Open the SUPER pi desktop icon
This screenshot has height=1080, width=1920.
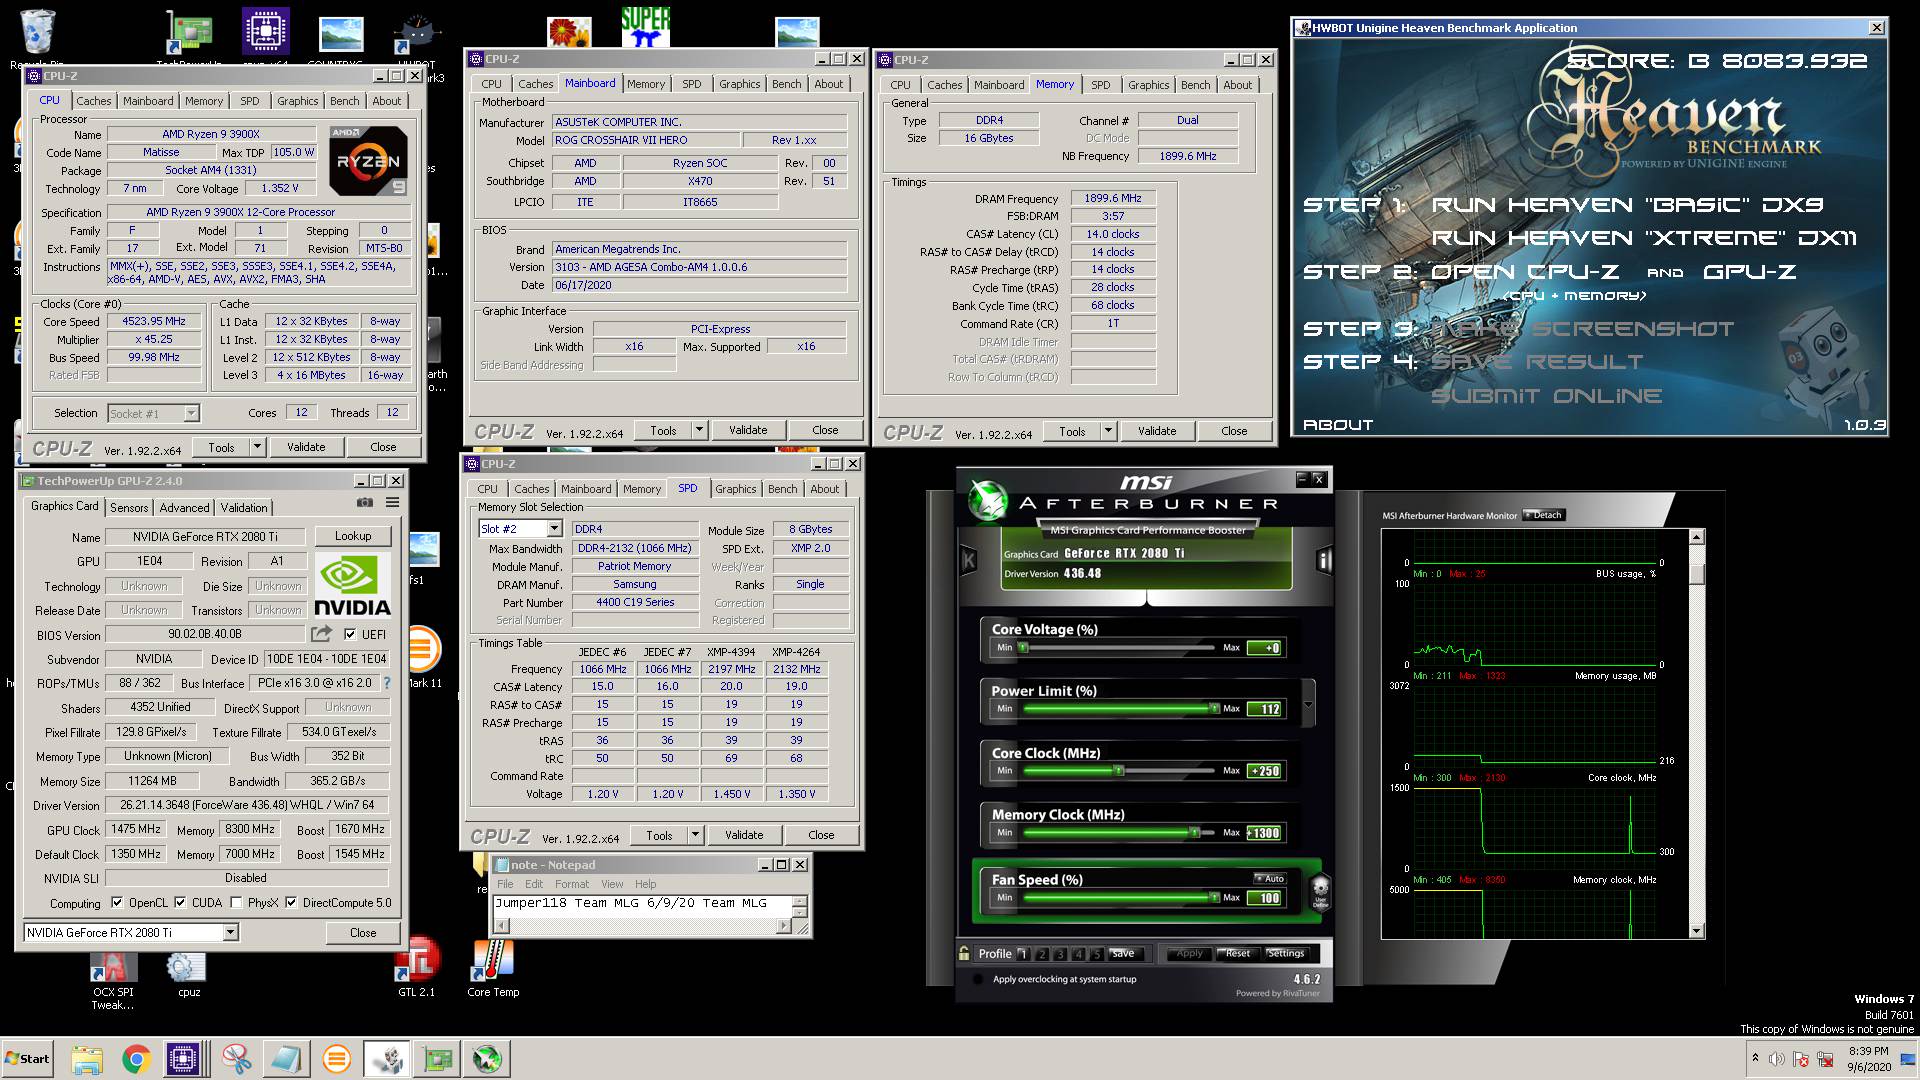[x=645, y=27]
